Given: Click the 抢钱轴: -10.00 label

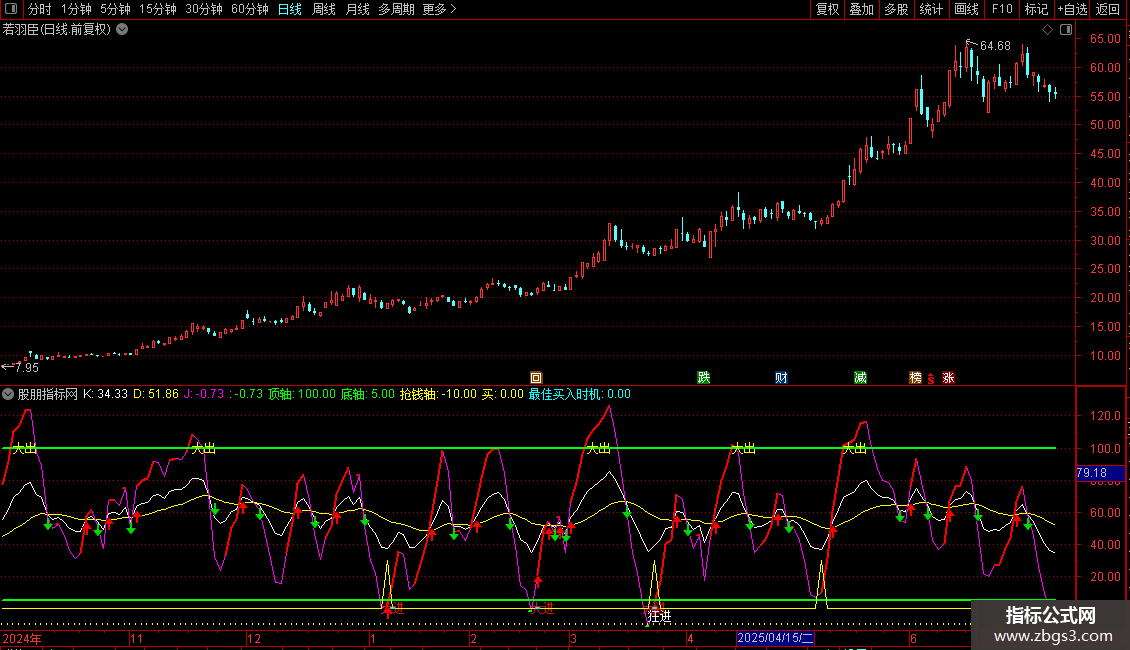Looking at the screenshot, I should click(x=438, y=394).
